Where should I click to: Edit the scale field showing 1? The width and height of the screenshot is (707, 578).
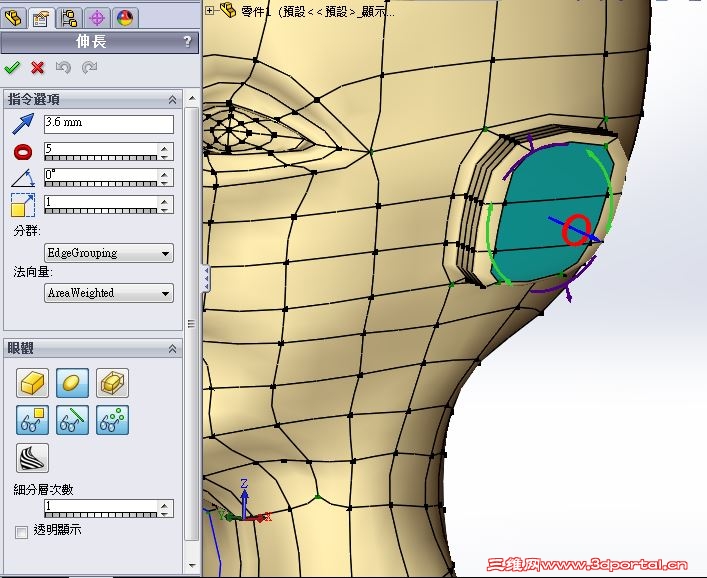pyautogui.click(x=101, y=202)
